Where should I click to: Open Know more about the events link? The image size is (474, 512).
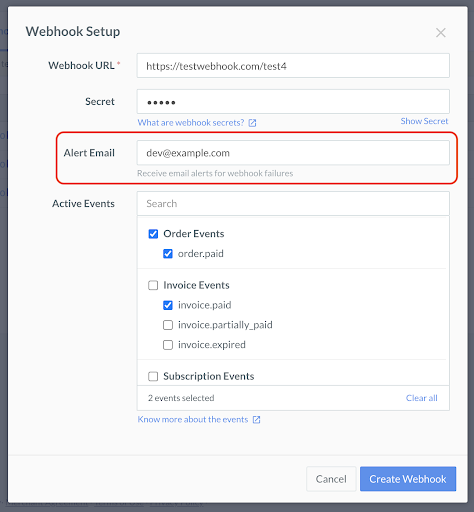tap(193, 419)
